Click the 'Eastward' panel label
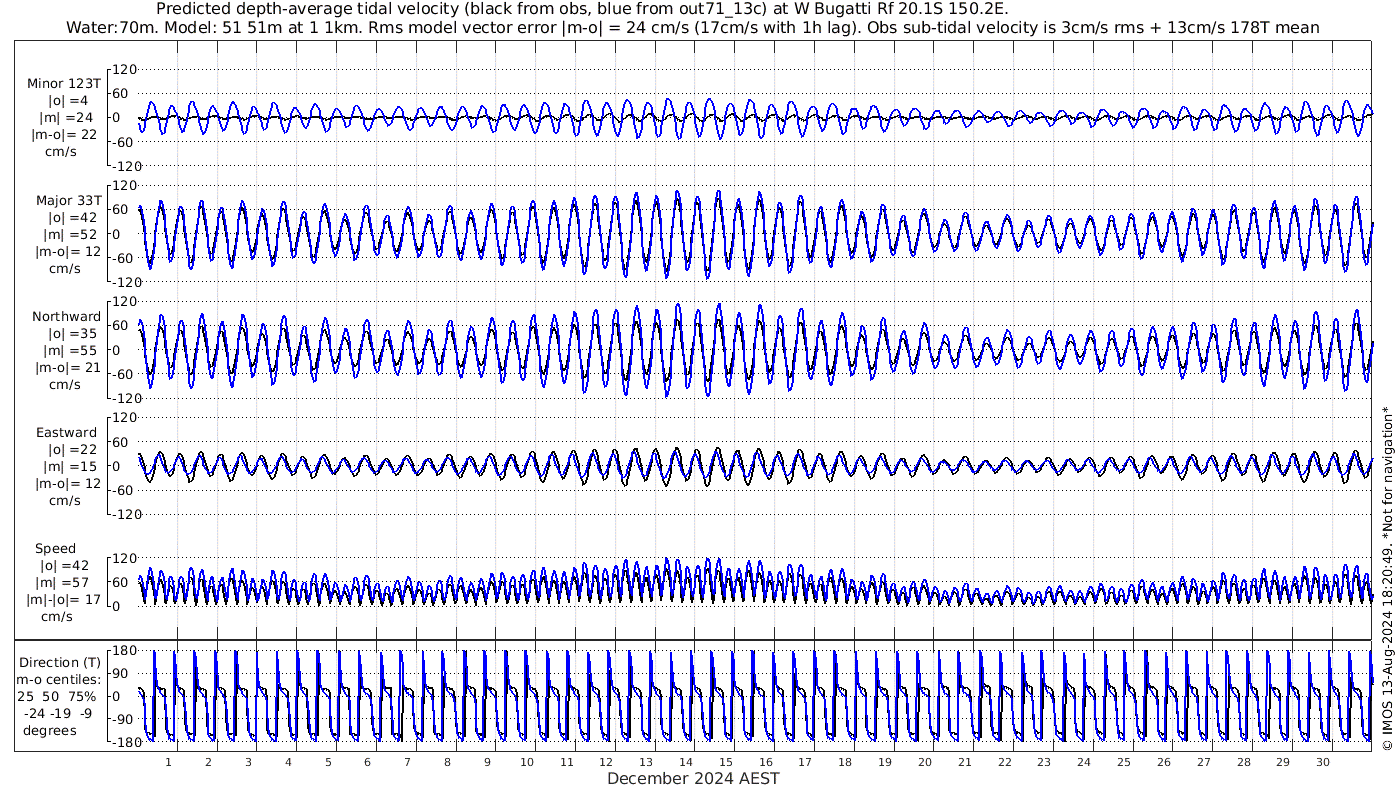1400x800 pixels. point(66,433)
